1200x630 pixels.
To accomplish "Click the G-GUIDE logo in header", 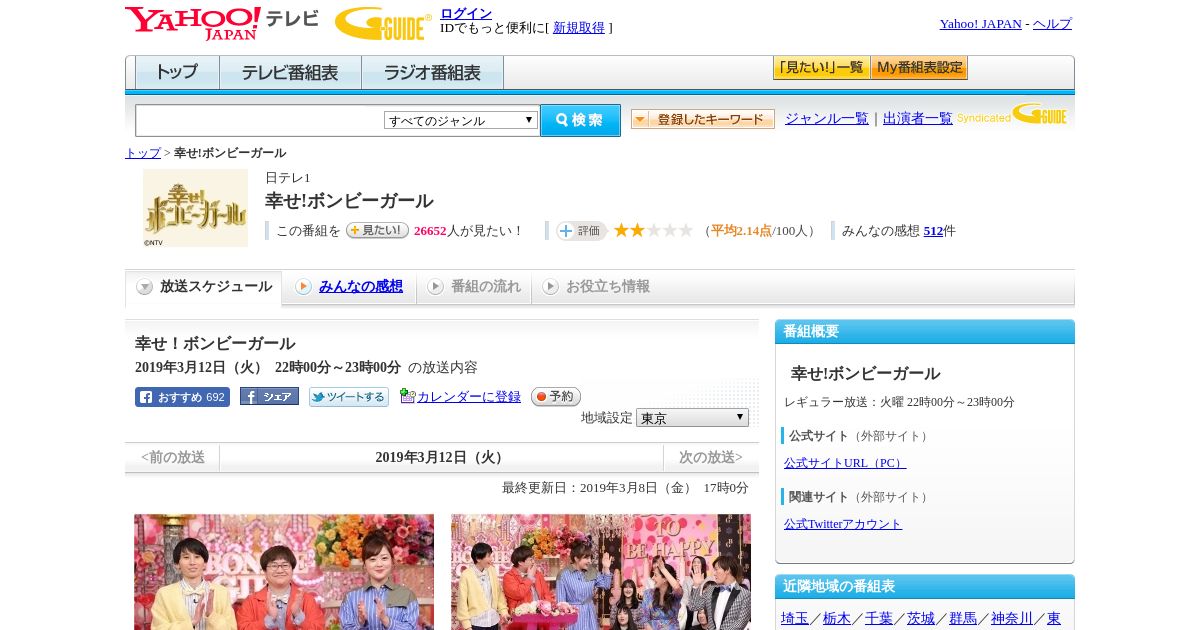I will (383, 23).
